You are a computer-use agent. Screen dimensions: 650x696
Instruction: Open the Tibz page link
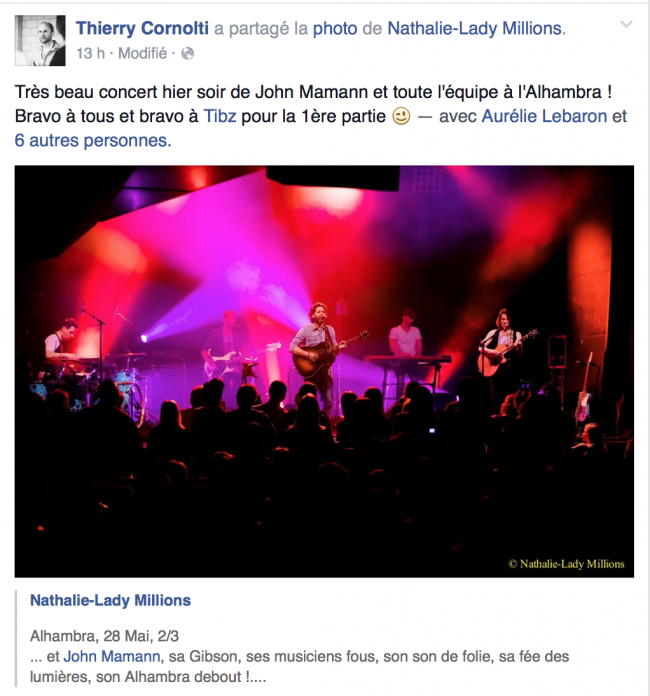(220, 116)
